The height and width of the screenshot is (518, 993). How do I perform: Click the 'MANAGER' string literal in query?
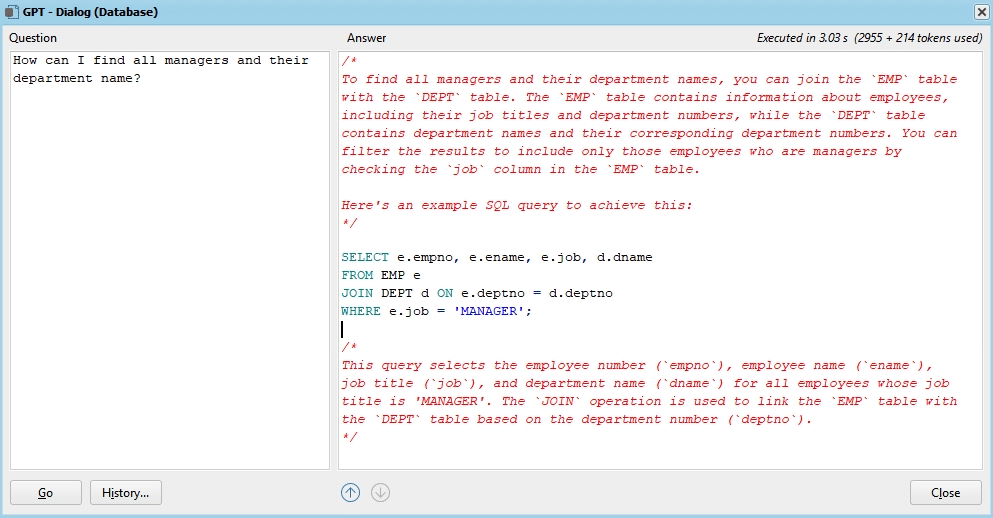tap(488, 311)
